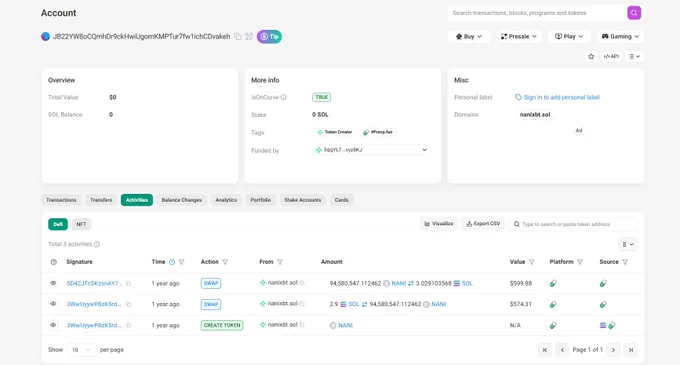The image size is (680, 365).
Task: Click the Visualize button
Action: click(438, 224)
